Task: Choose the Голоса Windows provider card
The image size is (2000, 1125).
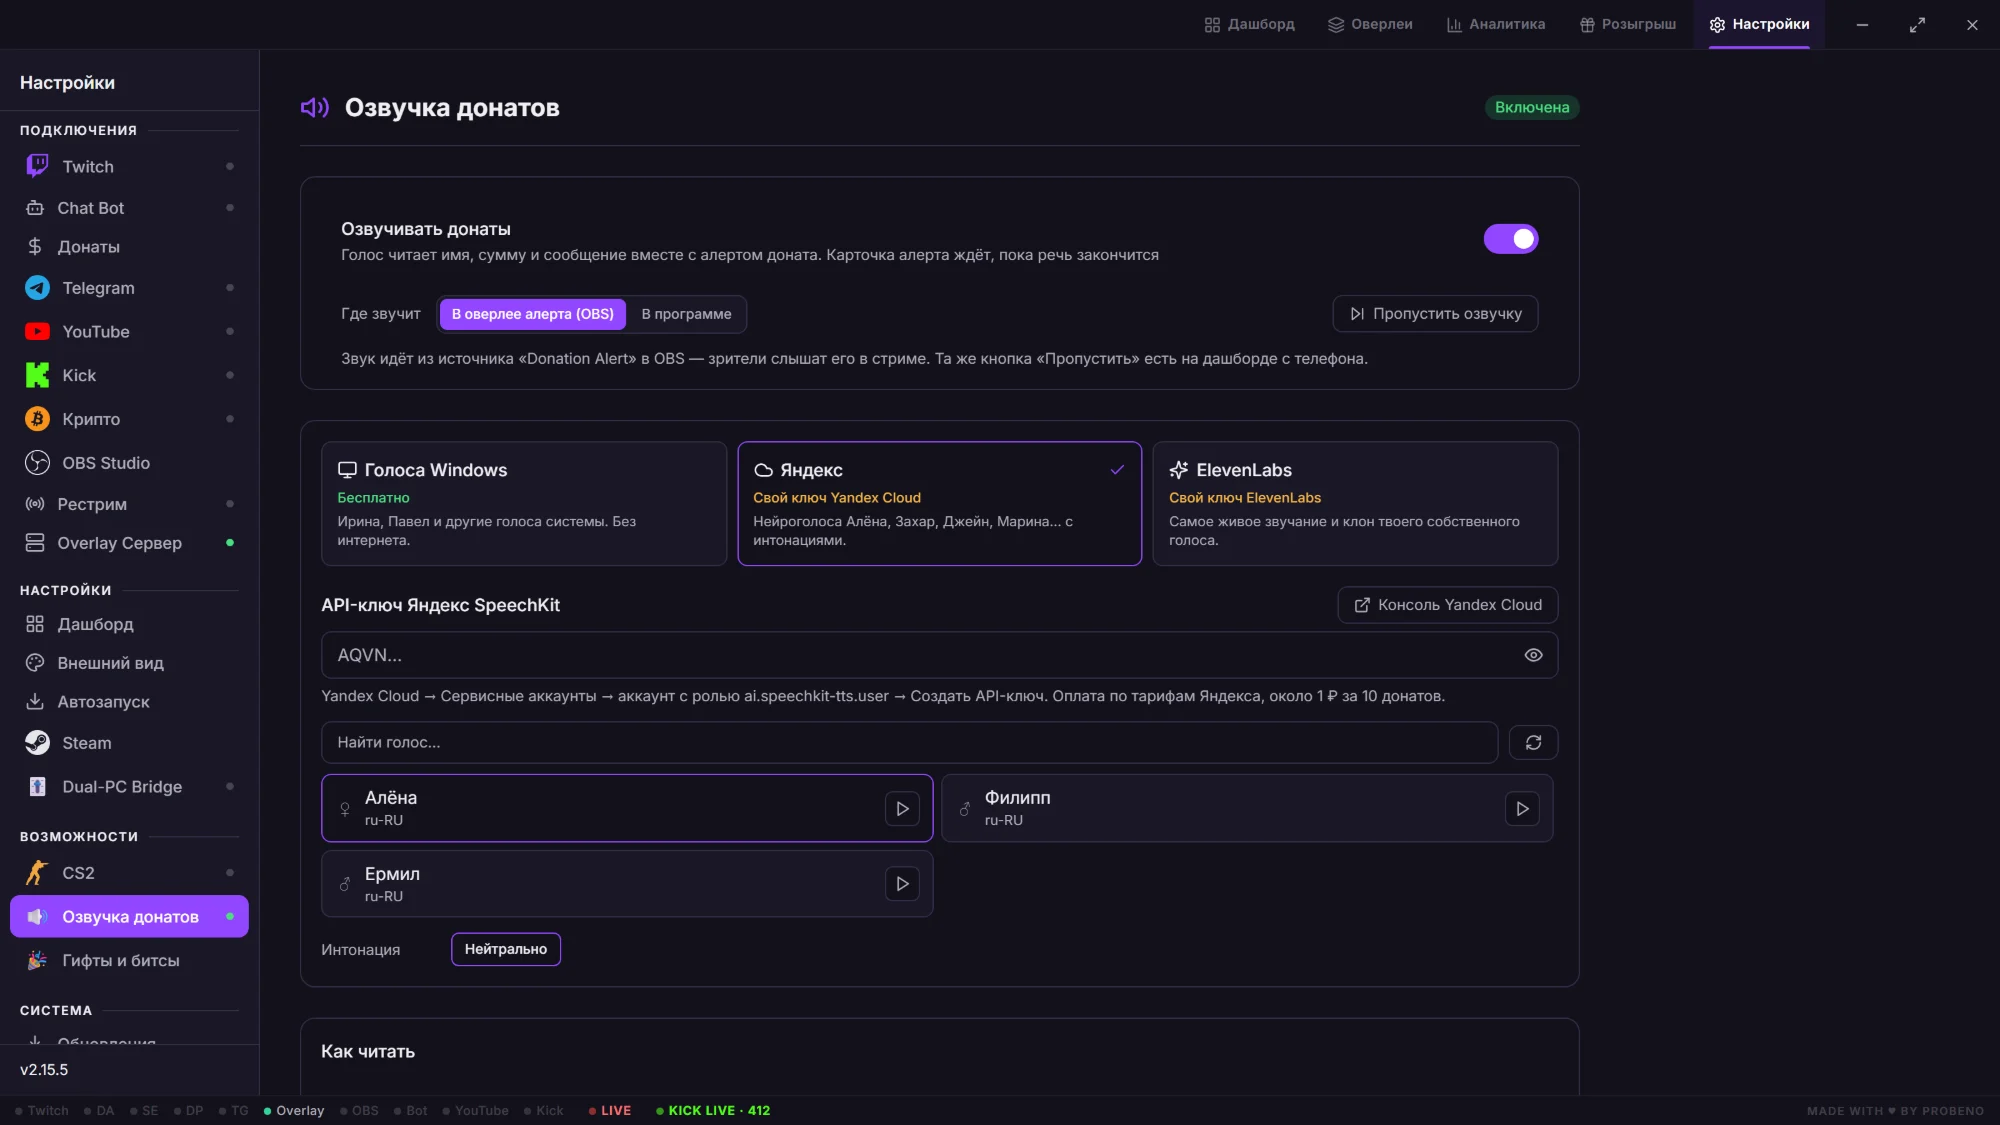Action: (x=524, y=504)
